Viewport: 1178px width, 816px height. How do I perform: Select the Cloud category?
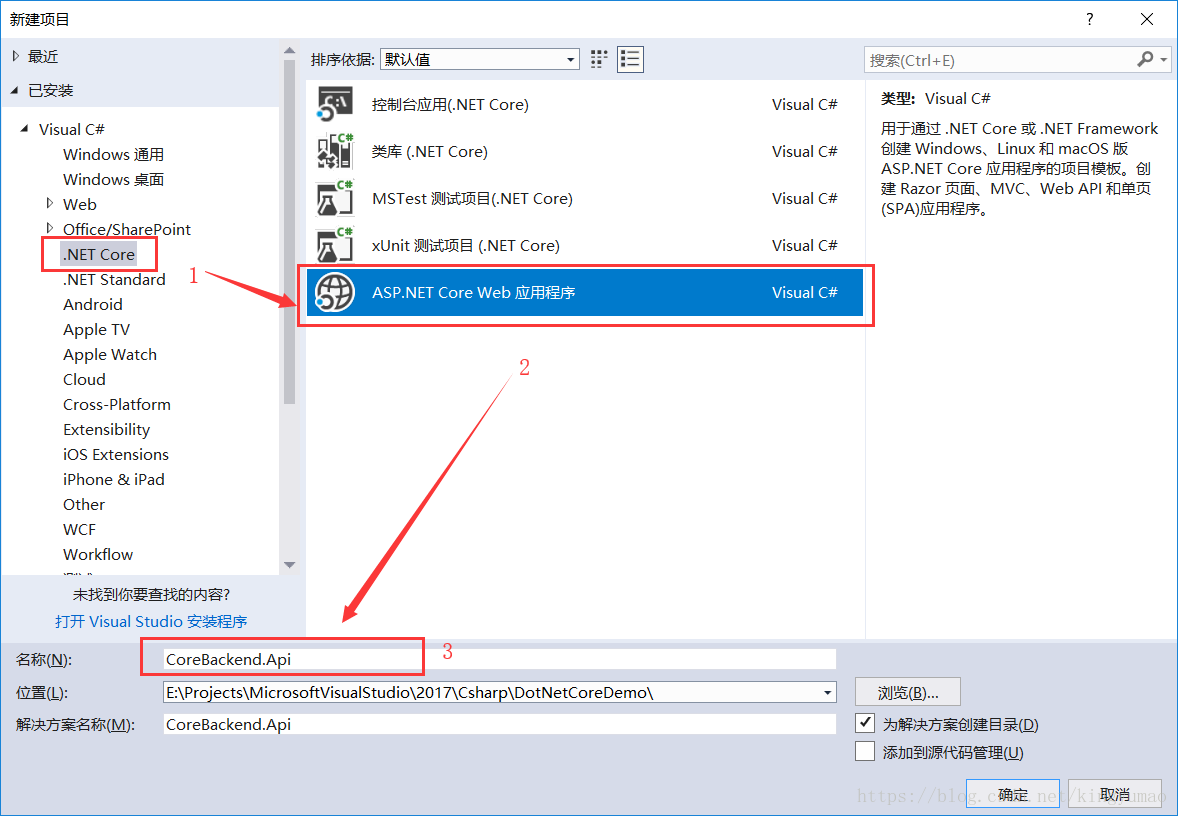(x=84, y=379)
